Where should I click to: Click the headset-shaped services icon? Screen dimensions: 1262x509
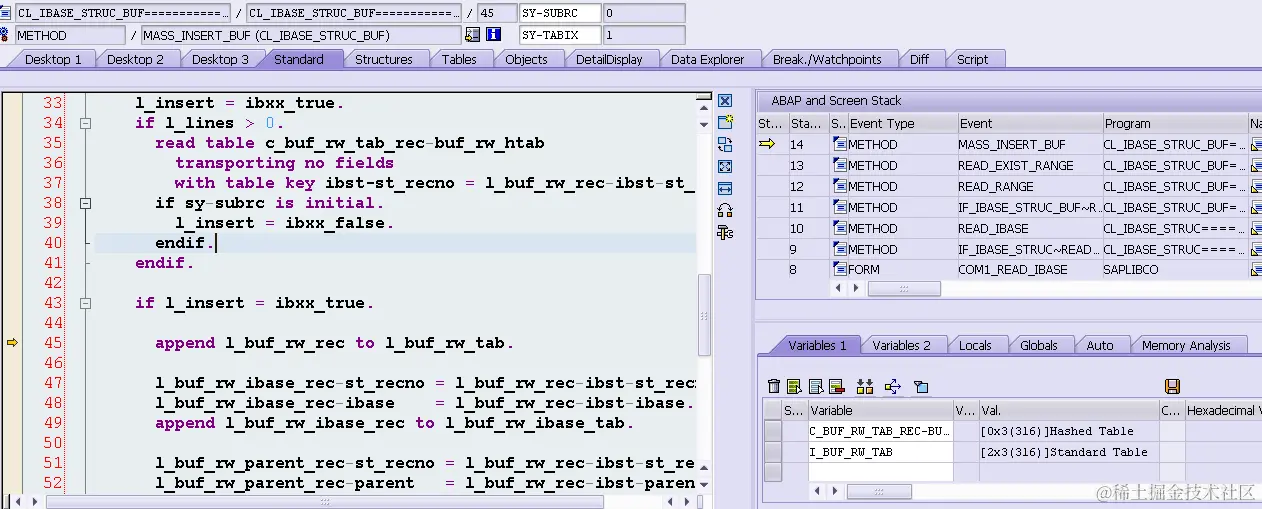(x=725, y=210)
